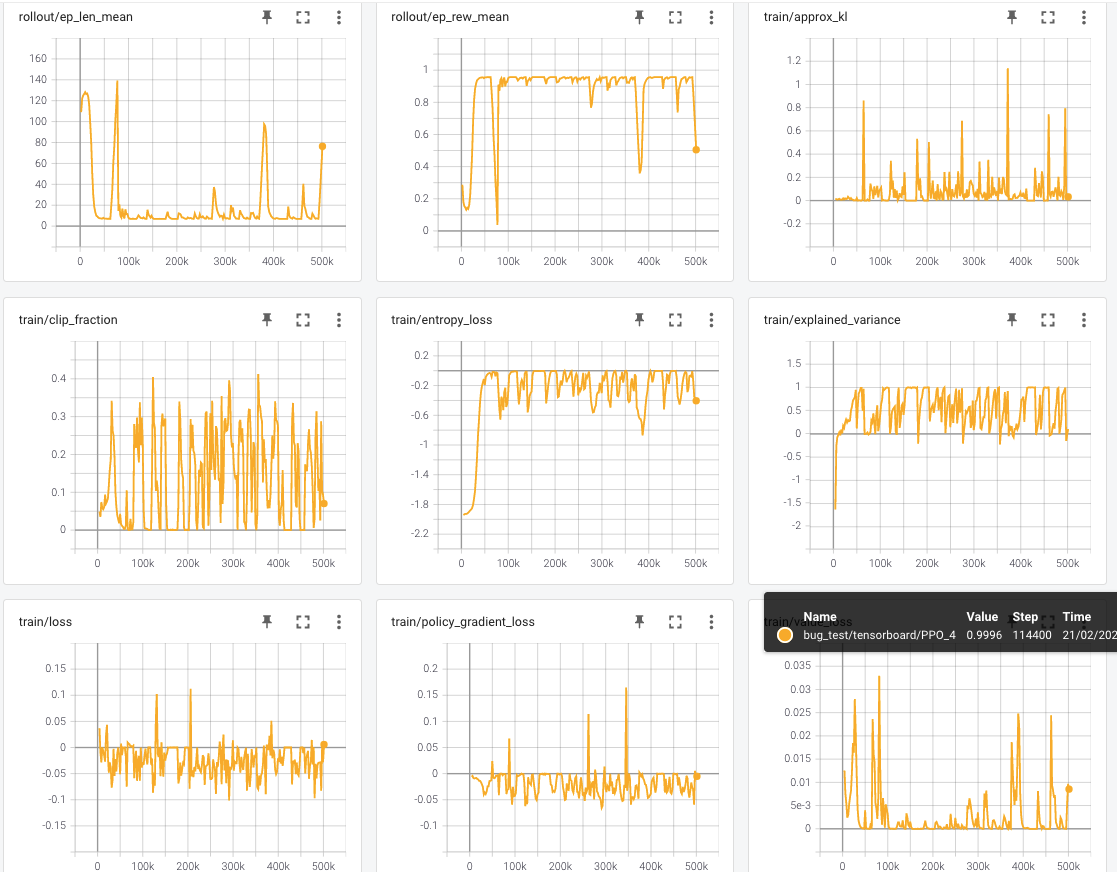The height and width of the screenshot is (872, 1117).
Task: Click run name bug_test/tensorboard/PPO_4 in tooltip
Action: [x=879, y=635]
